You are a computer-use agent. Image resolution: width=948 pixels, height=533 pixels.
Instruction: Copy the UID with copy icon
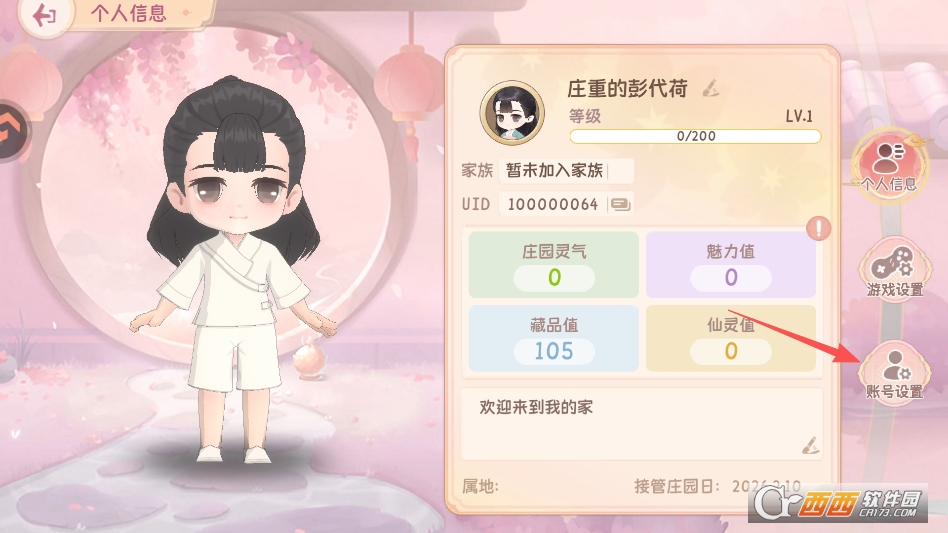620,204
